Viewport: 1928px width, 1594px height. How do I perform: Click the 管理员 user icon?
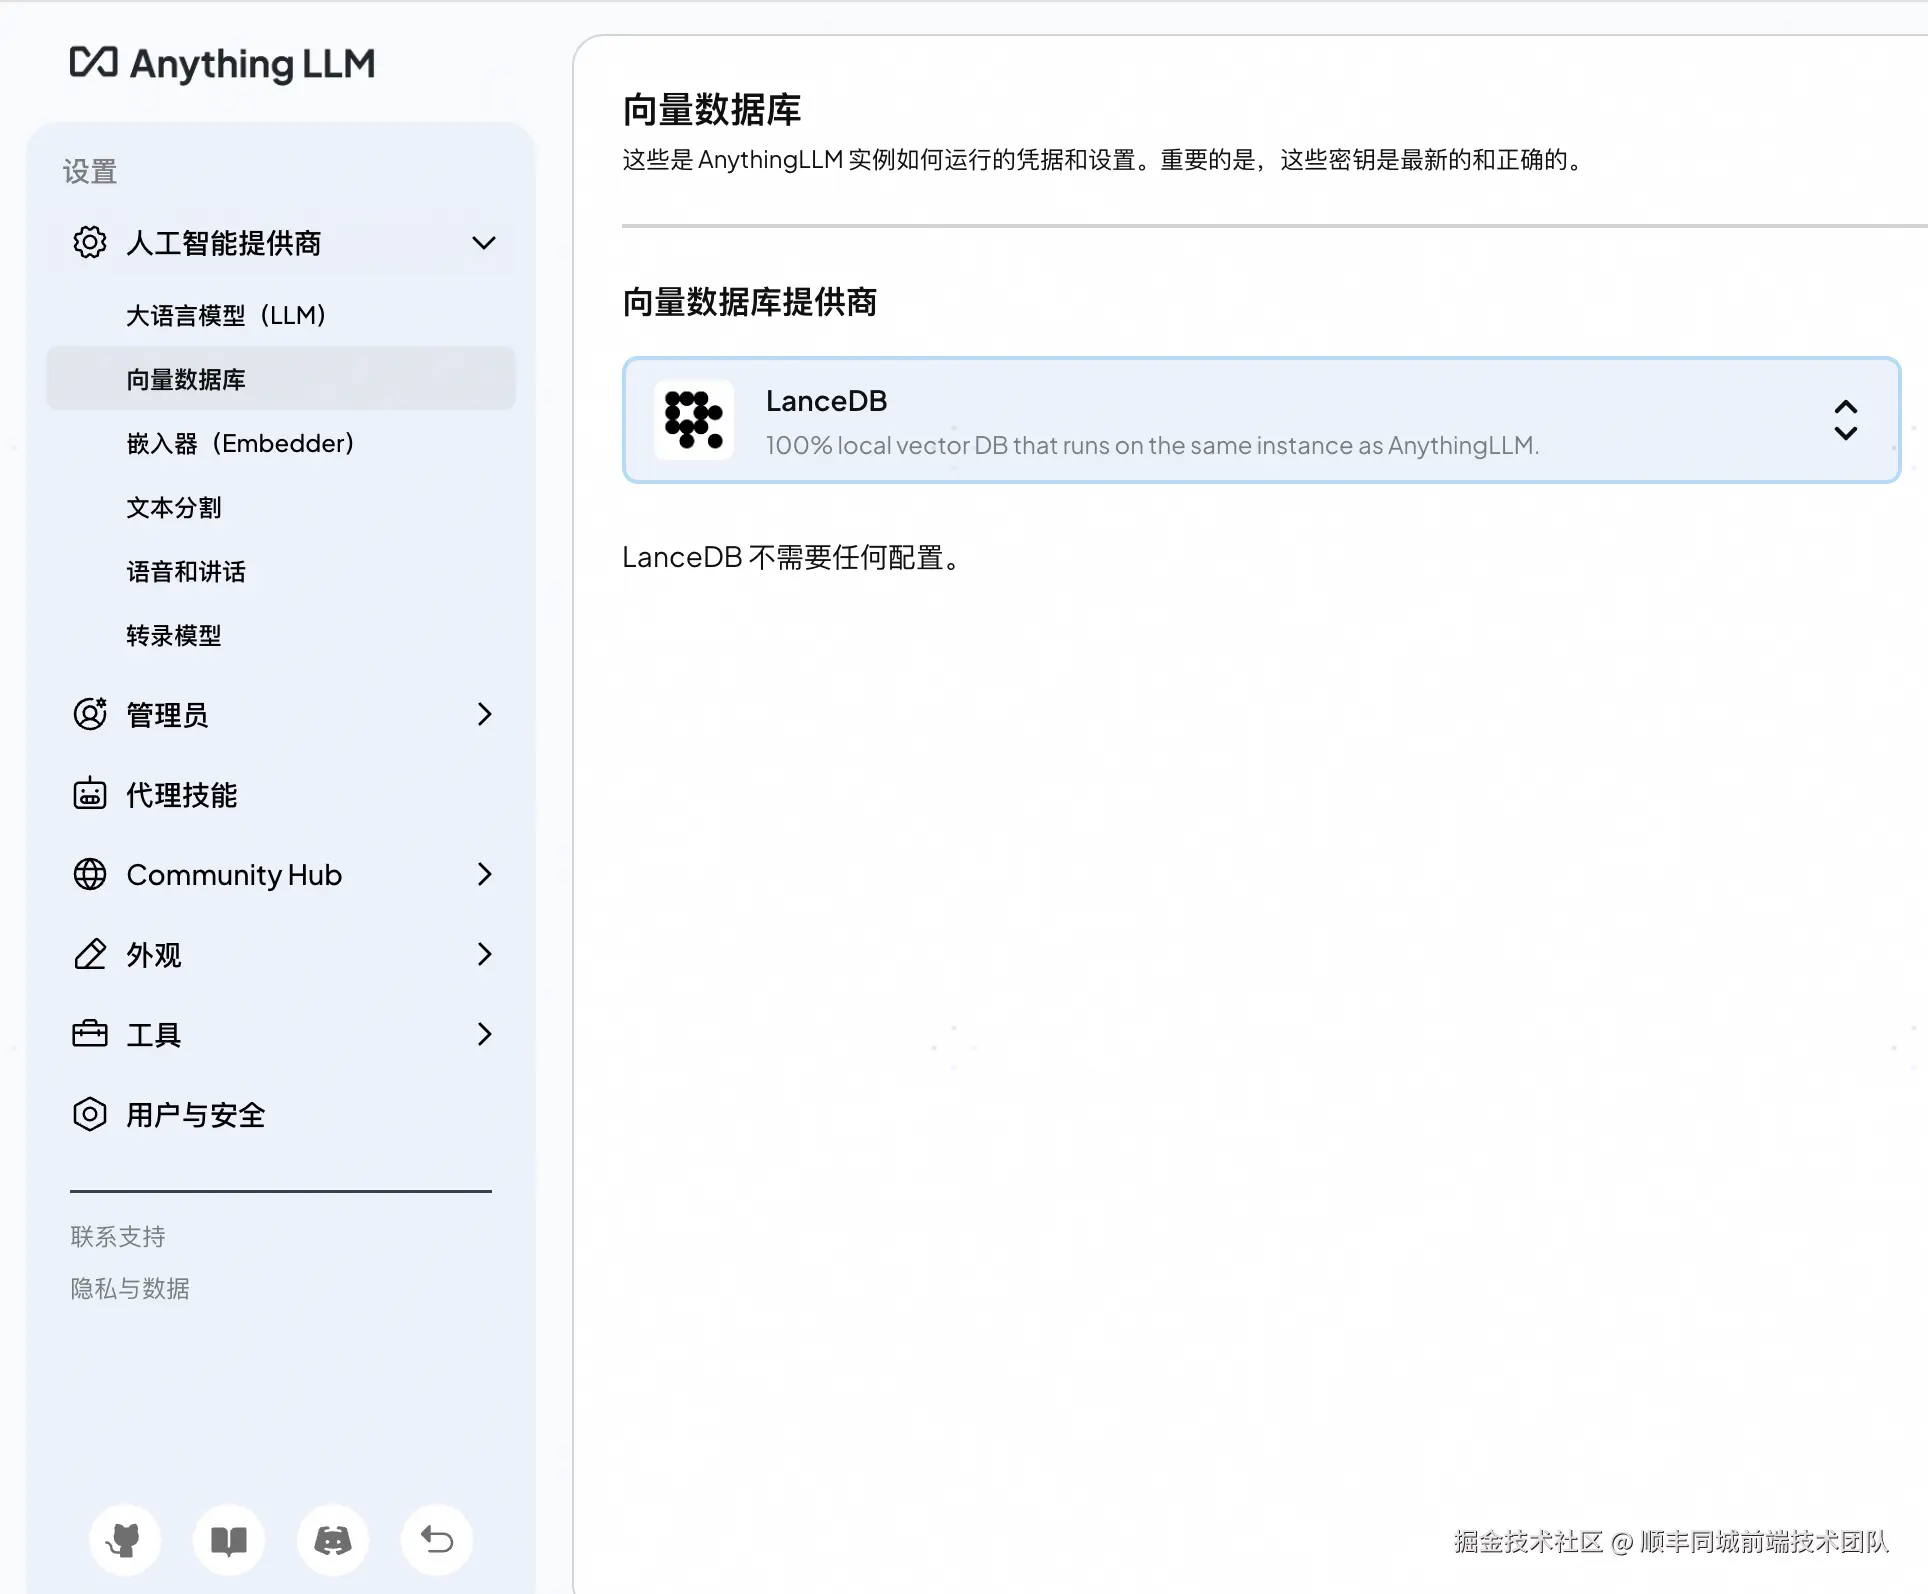click(x=90, y=714)
